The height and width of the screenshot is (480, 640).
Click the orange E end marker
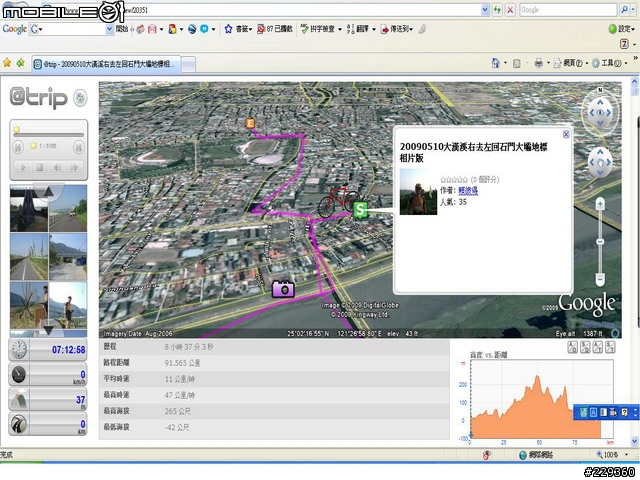coord(250,123)
